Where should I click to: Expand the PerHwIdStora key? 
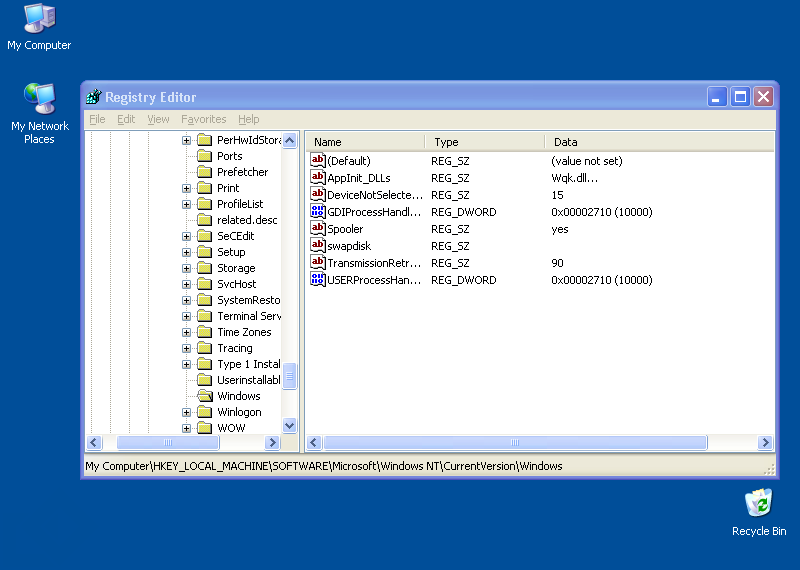coord(186,140)
